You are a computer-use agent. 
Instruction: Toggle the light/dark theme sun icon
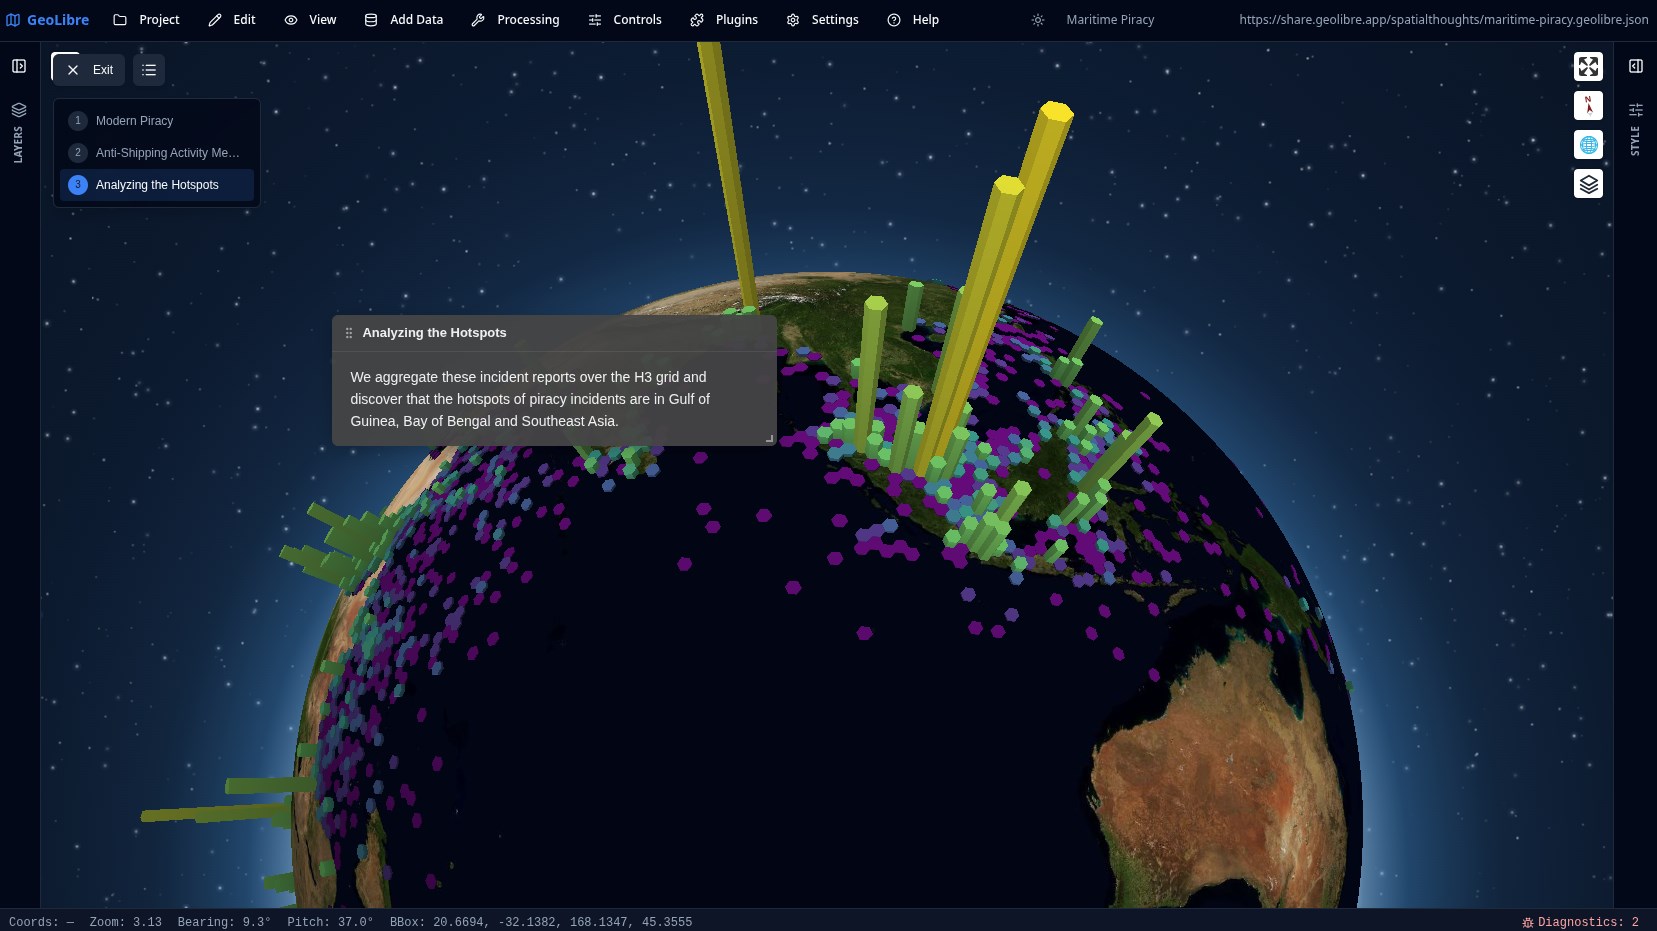click(x=1038, y=20)
